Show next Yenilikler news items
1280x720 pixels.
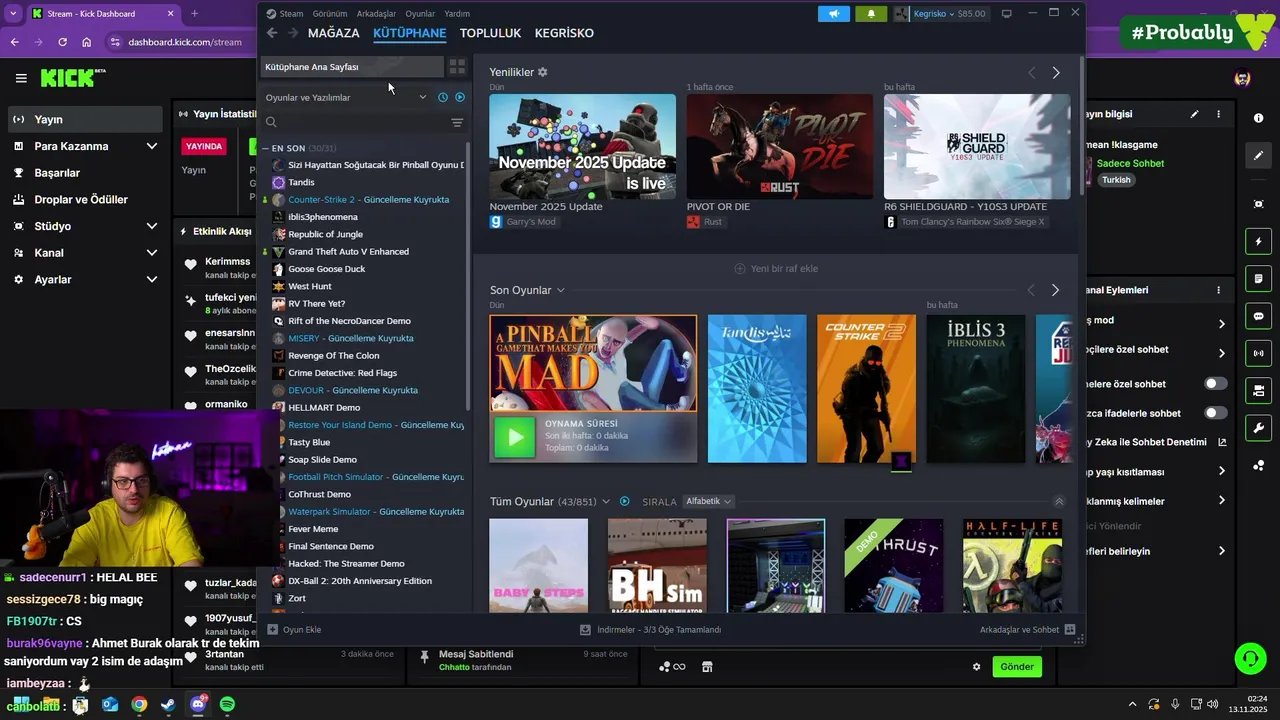tap(1056, 73)
